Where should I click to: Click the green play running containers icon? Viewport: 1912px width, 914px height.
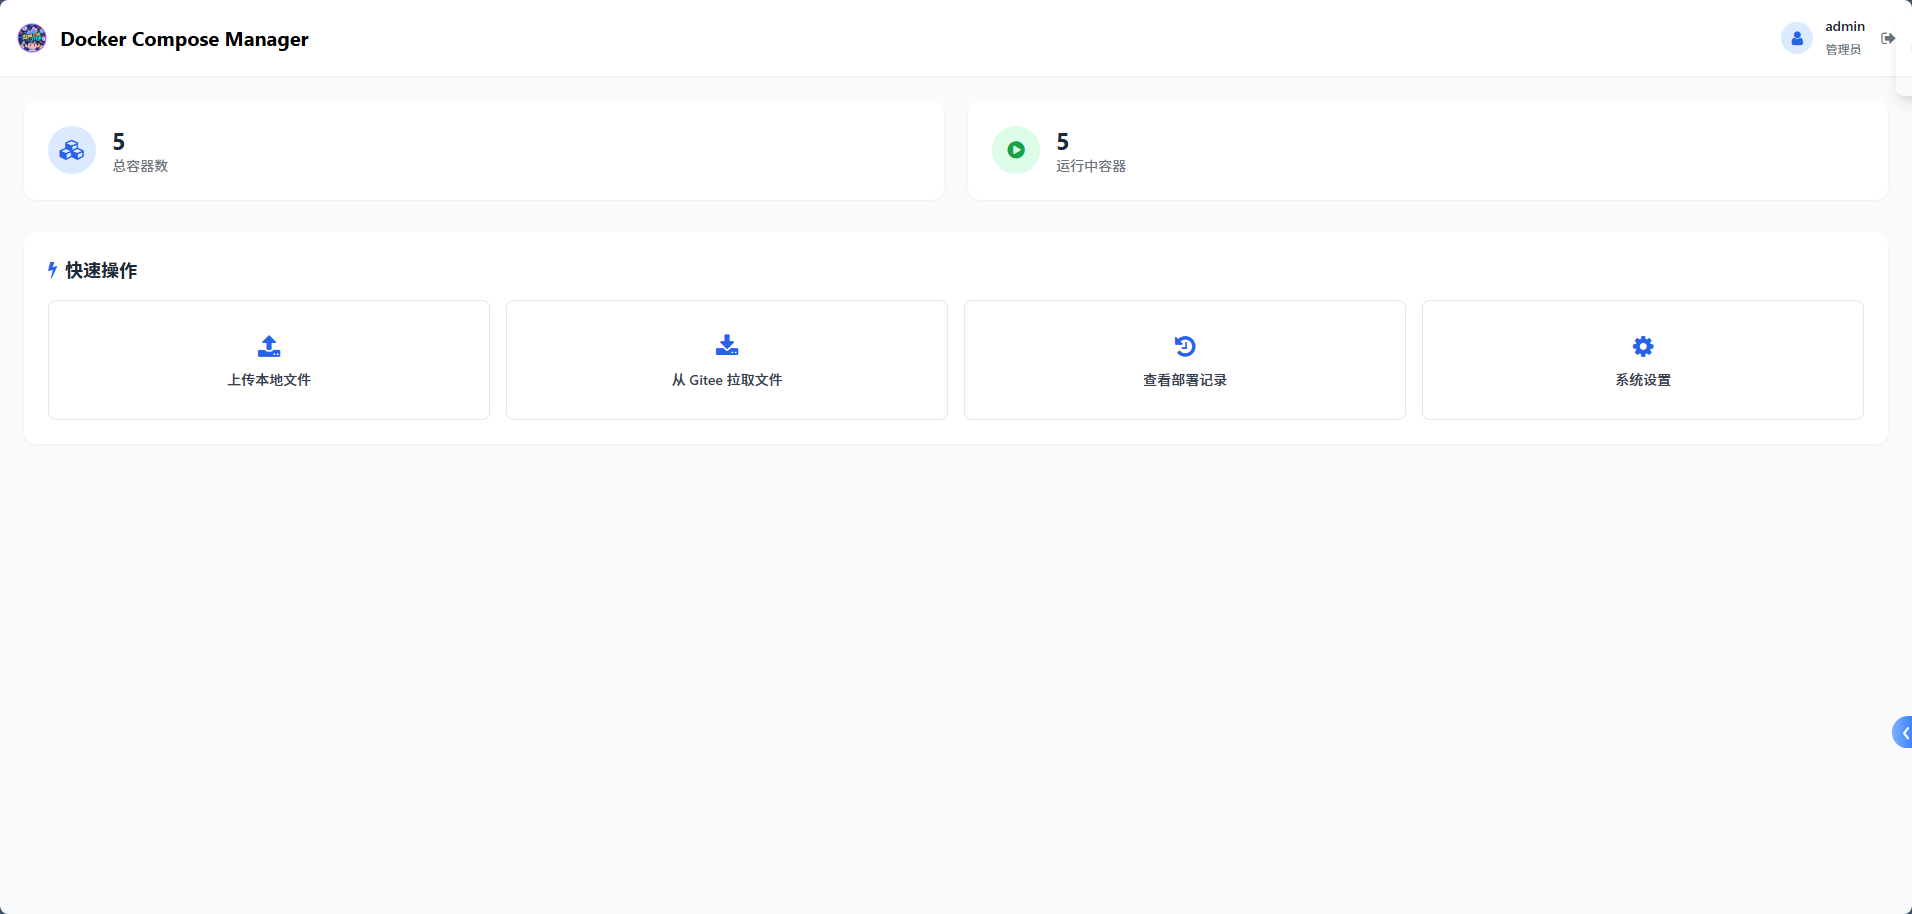(1016, 150)
